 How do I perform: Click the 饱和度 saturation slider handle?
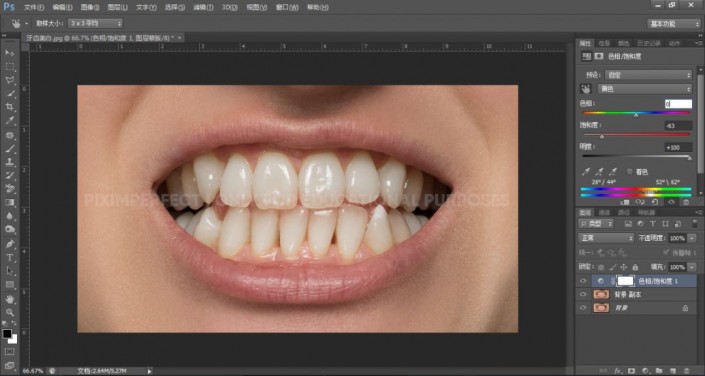(602, 136)
